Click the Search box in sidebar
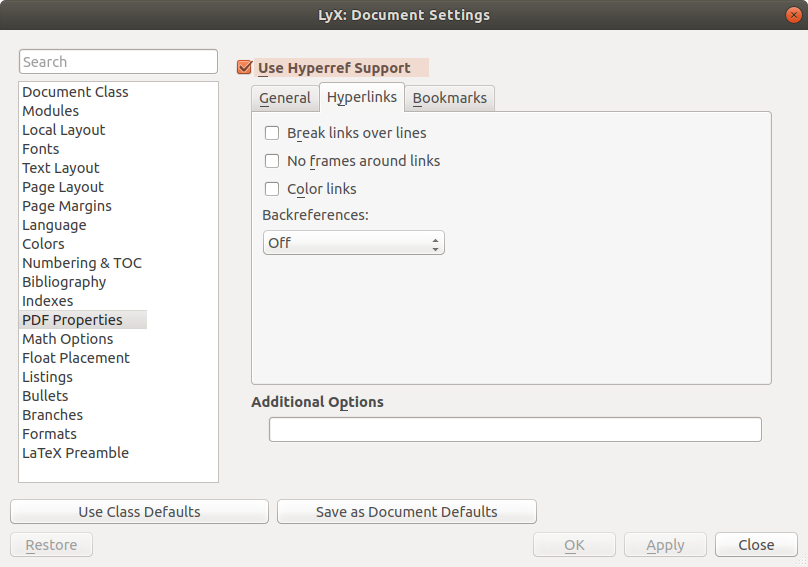The height and width of the screenshot is (567, 808). 118,62
